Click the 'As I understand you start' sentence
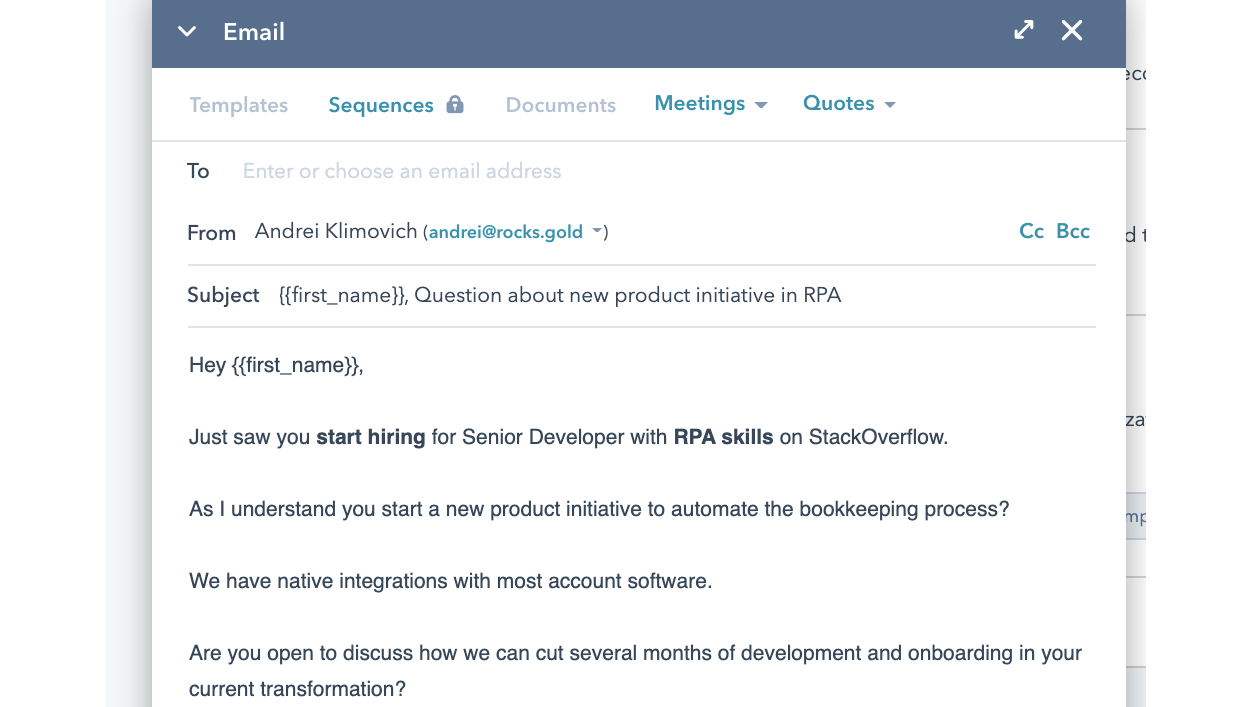Image resolution: width=1258 pixels, height=707 pixels. coord(598,509)
